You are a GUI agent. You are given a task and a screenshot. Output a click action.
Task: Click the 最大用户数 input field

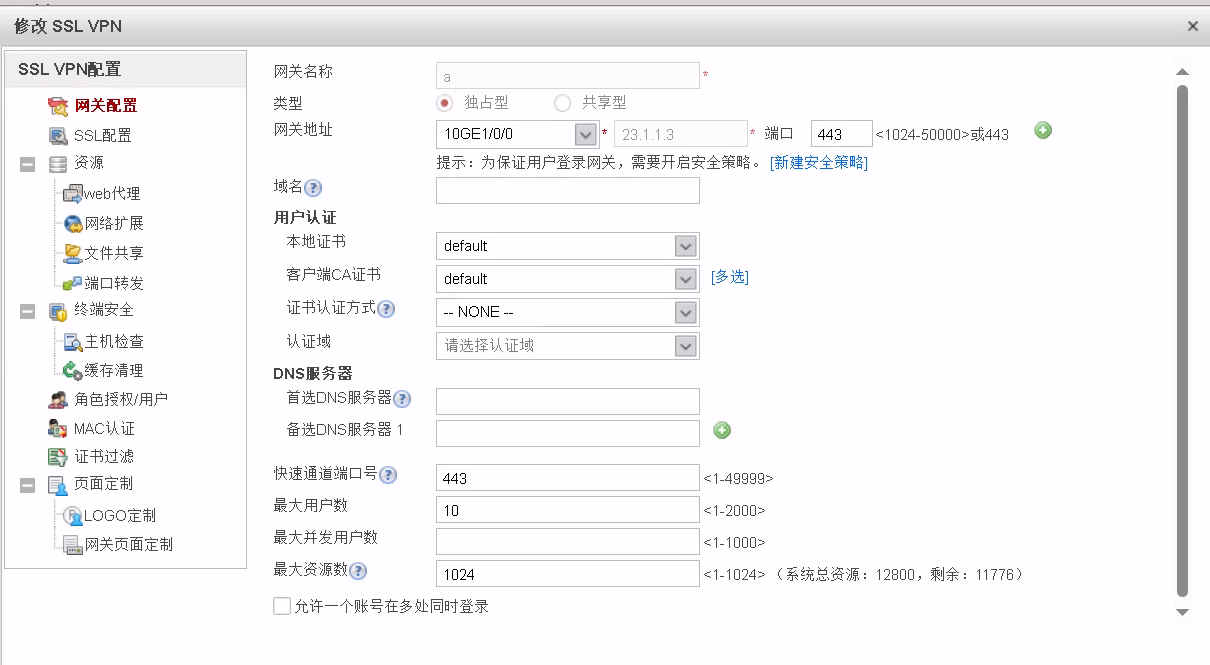coord(568,510)
